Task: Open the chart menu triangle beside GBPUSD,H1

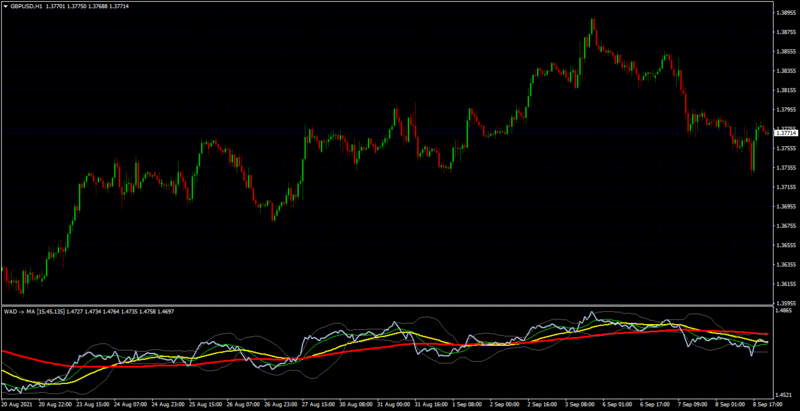Action: coord(6,5)
